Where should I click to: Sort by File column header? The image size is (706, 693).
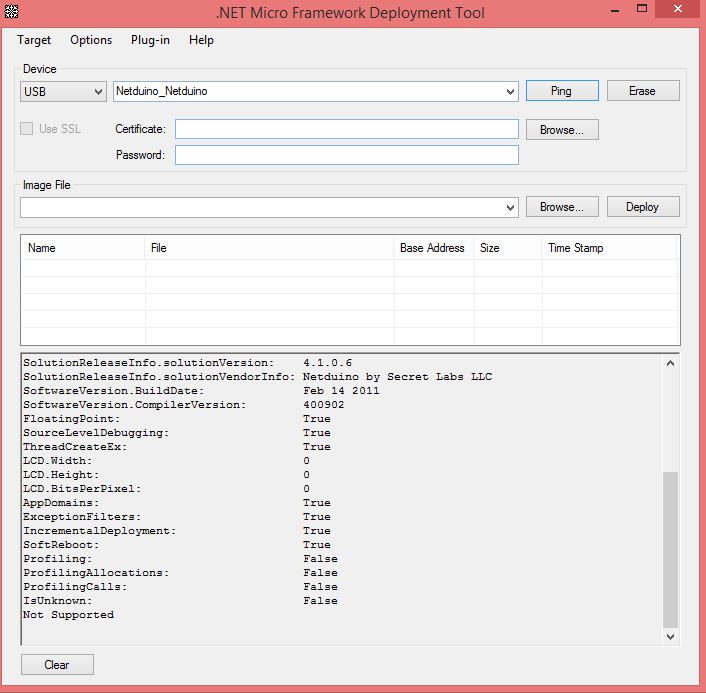269,248
